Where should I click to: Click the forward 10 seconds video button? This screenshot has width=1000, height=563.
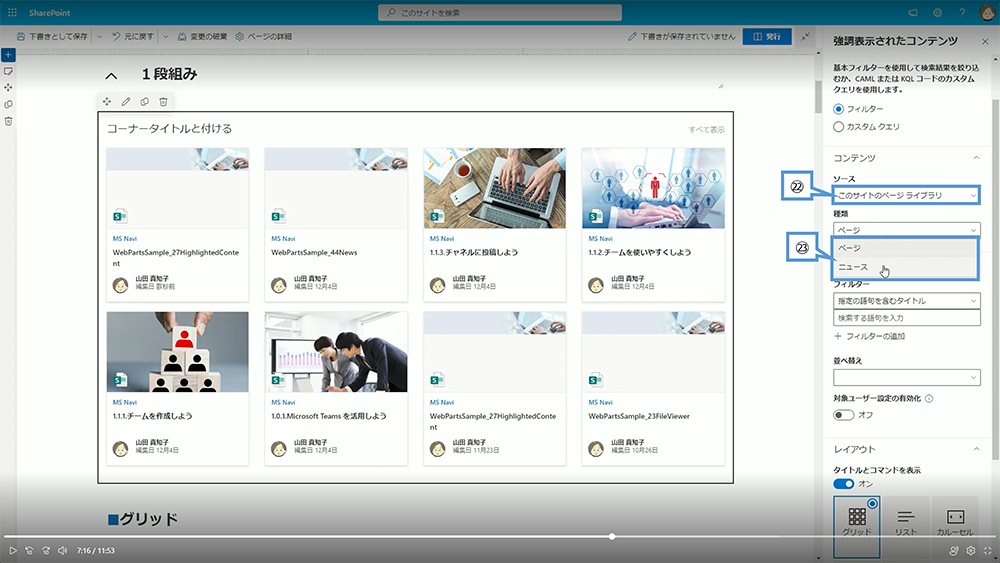tap(46, 550)
